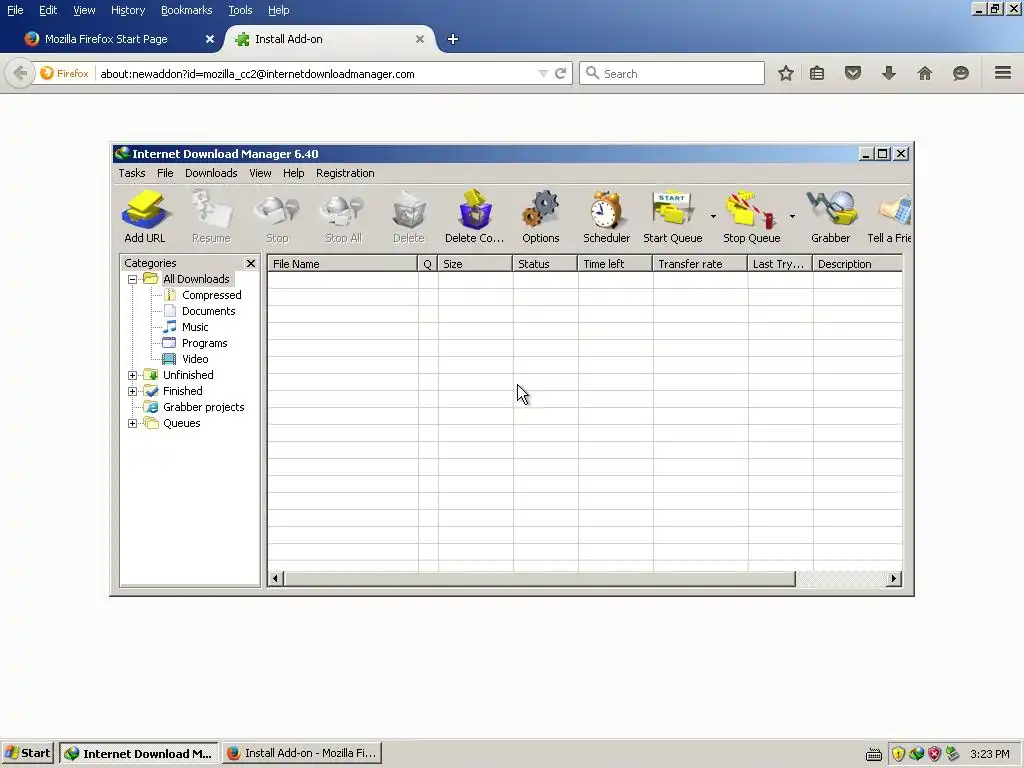Open Firefox History menu

[128, 10]
